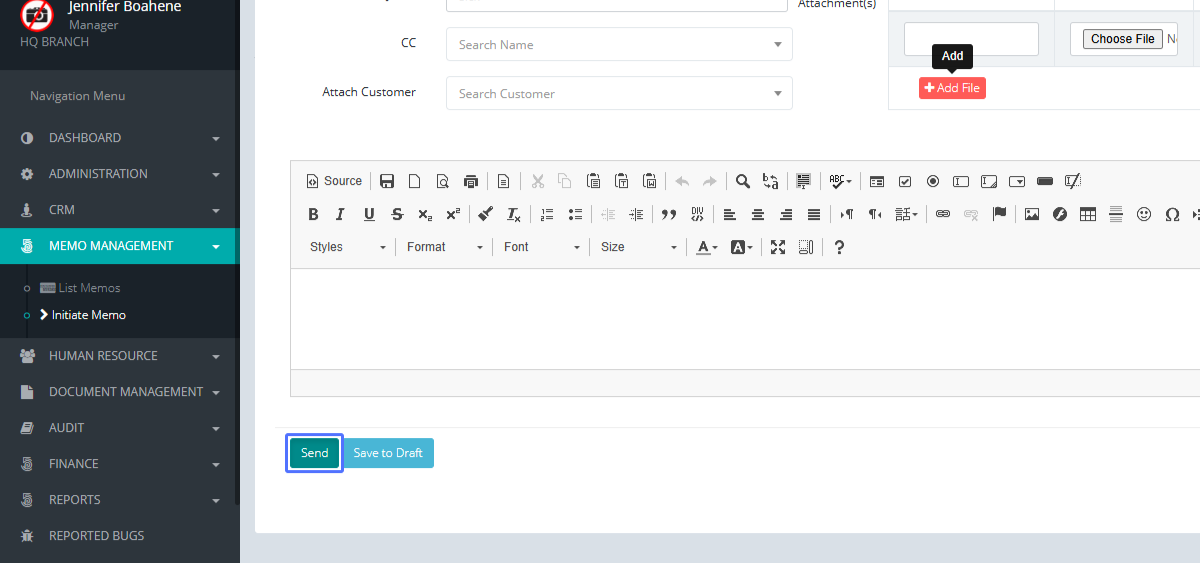Screen dimensions: 1200x563
Task: Toggle Source view in the editor
Action: 334,181
